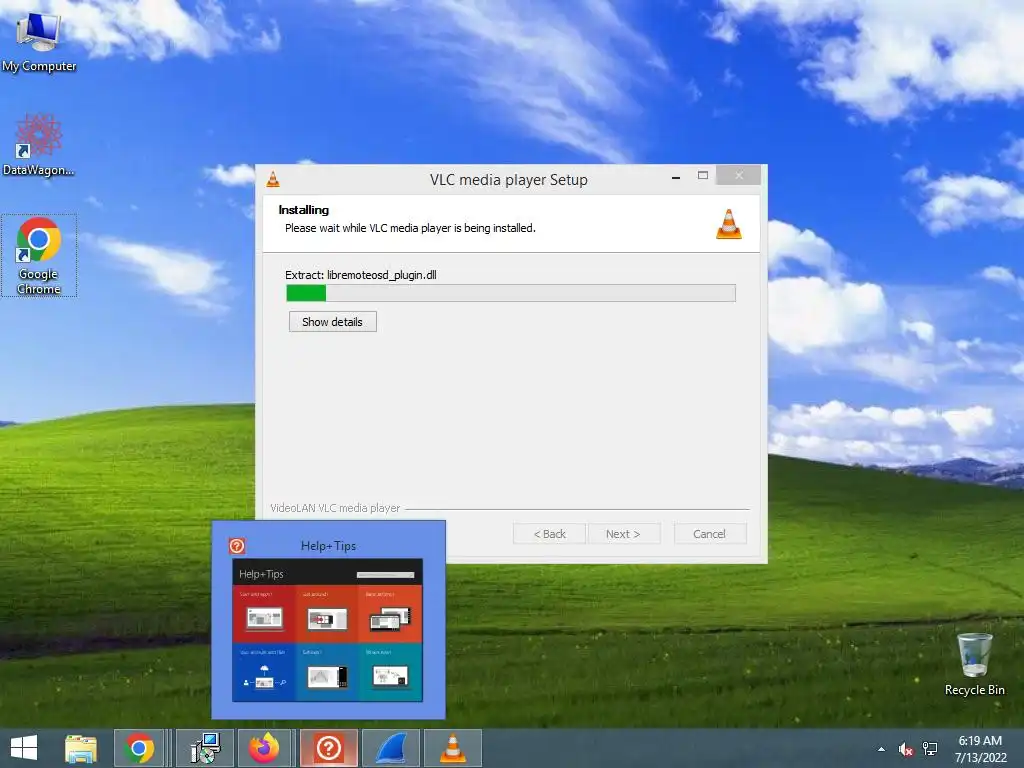Click the green installation progress bar
Viewport: 1024px width, 768px height.
[511, 293]
